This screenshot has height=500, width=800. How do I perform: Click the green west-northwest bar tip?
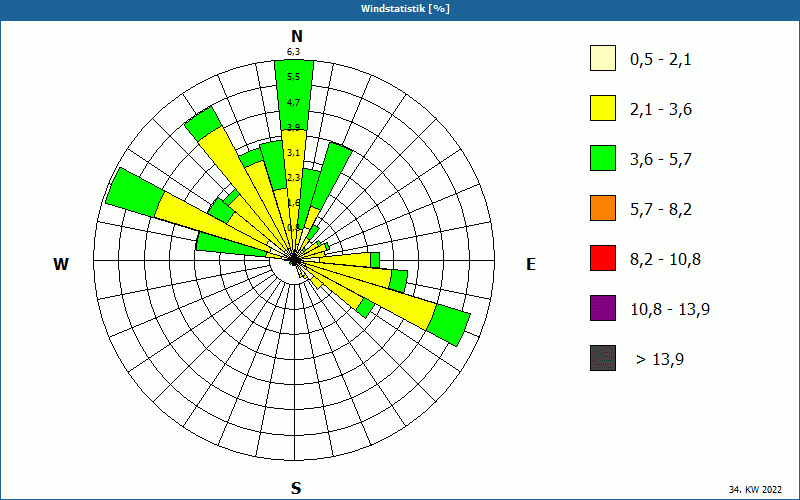(x=135, y=193)
